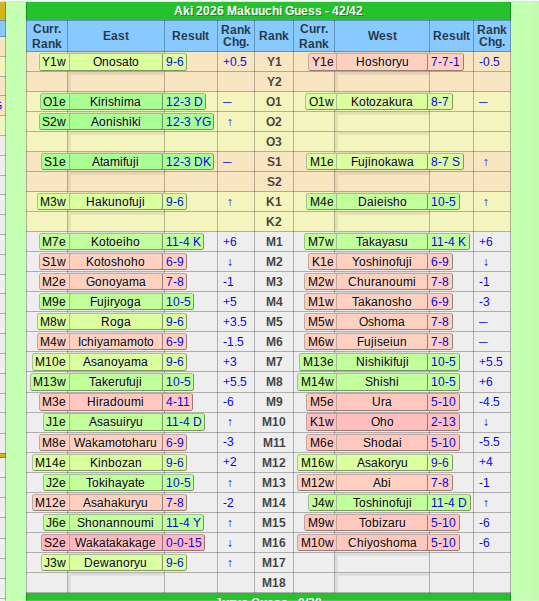Click Abi at M13 West

pos(382,482)
